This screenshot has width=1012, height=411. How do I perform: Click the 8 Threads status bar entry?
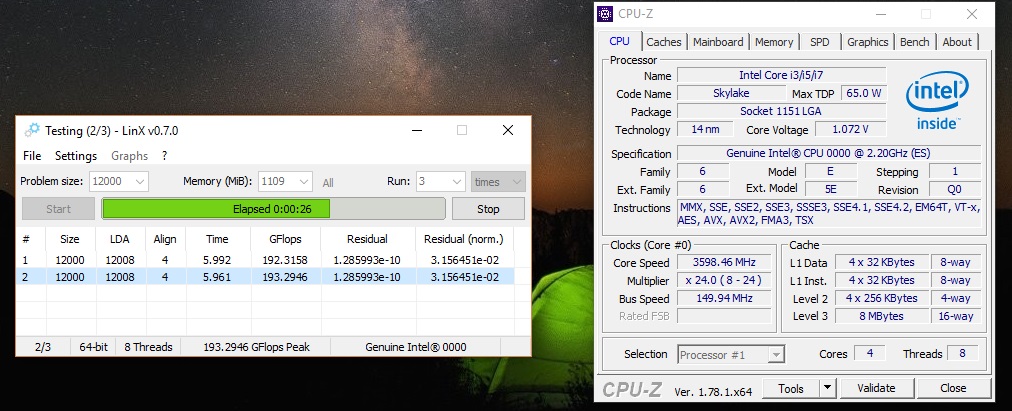[x=148, y=346]
